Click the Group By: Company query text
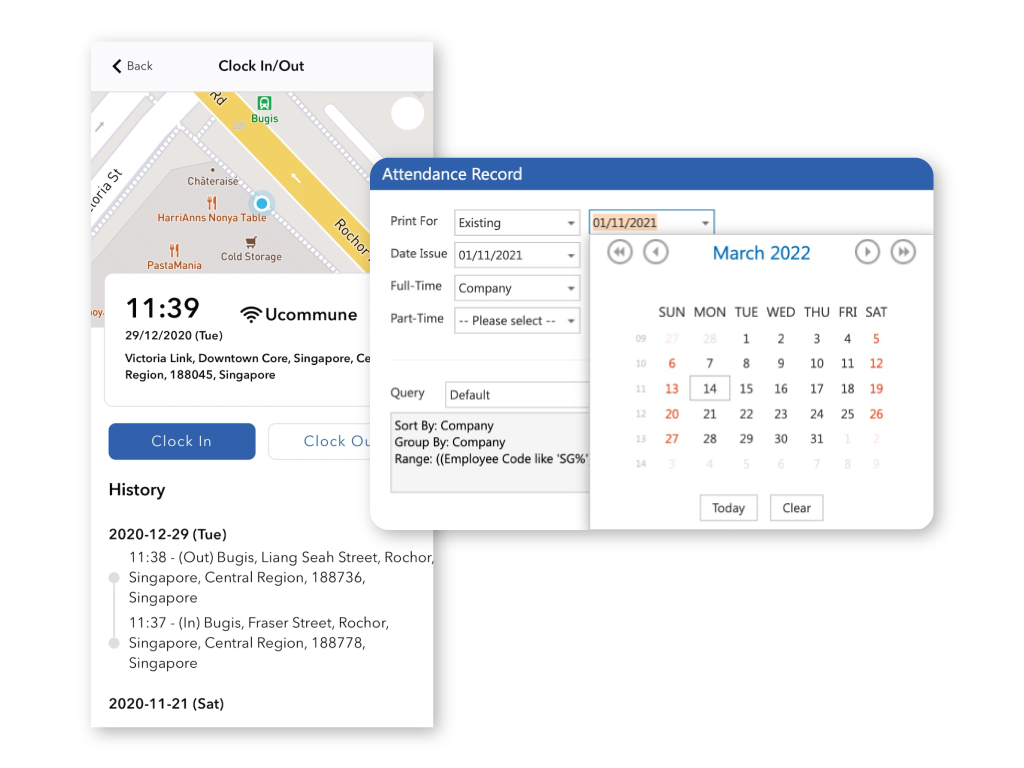Viewport: 1024px width, 768px height. tap(450, 442)
